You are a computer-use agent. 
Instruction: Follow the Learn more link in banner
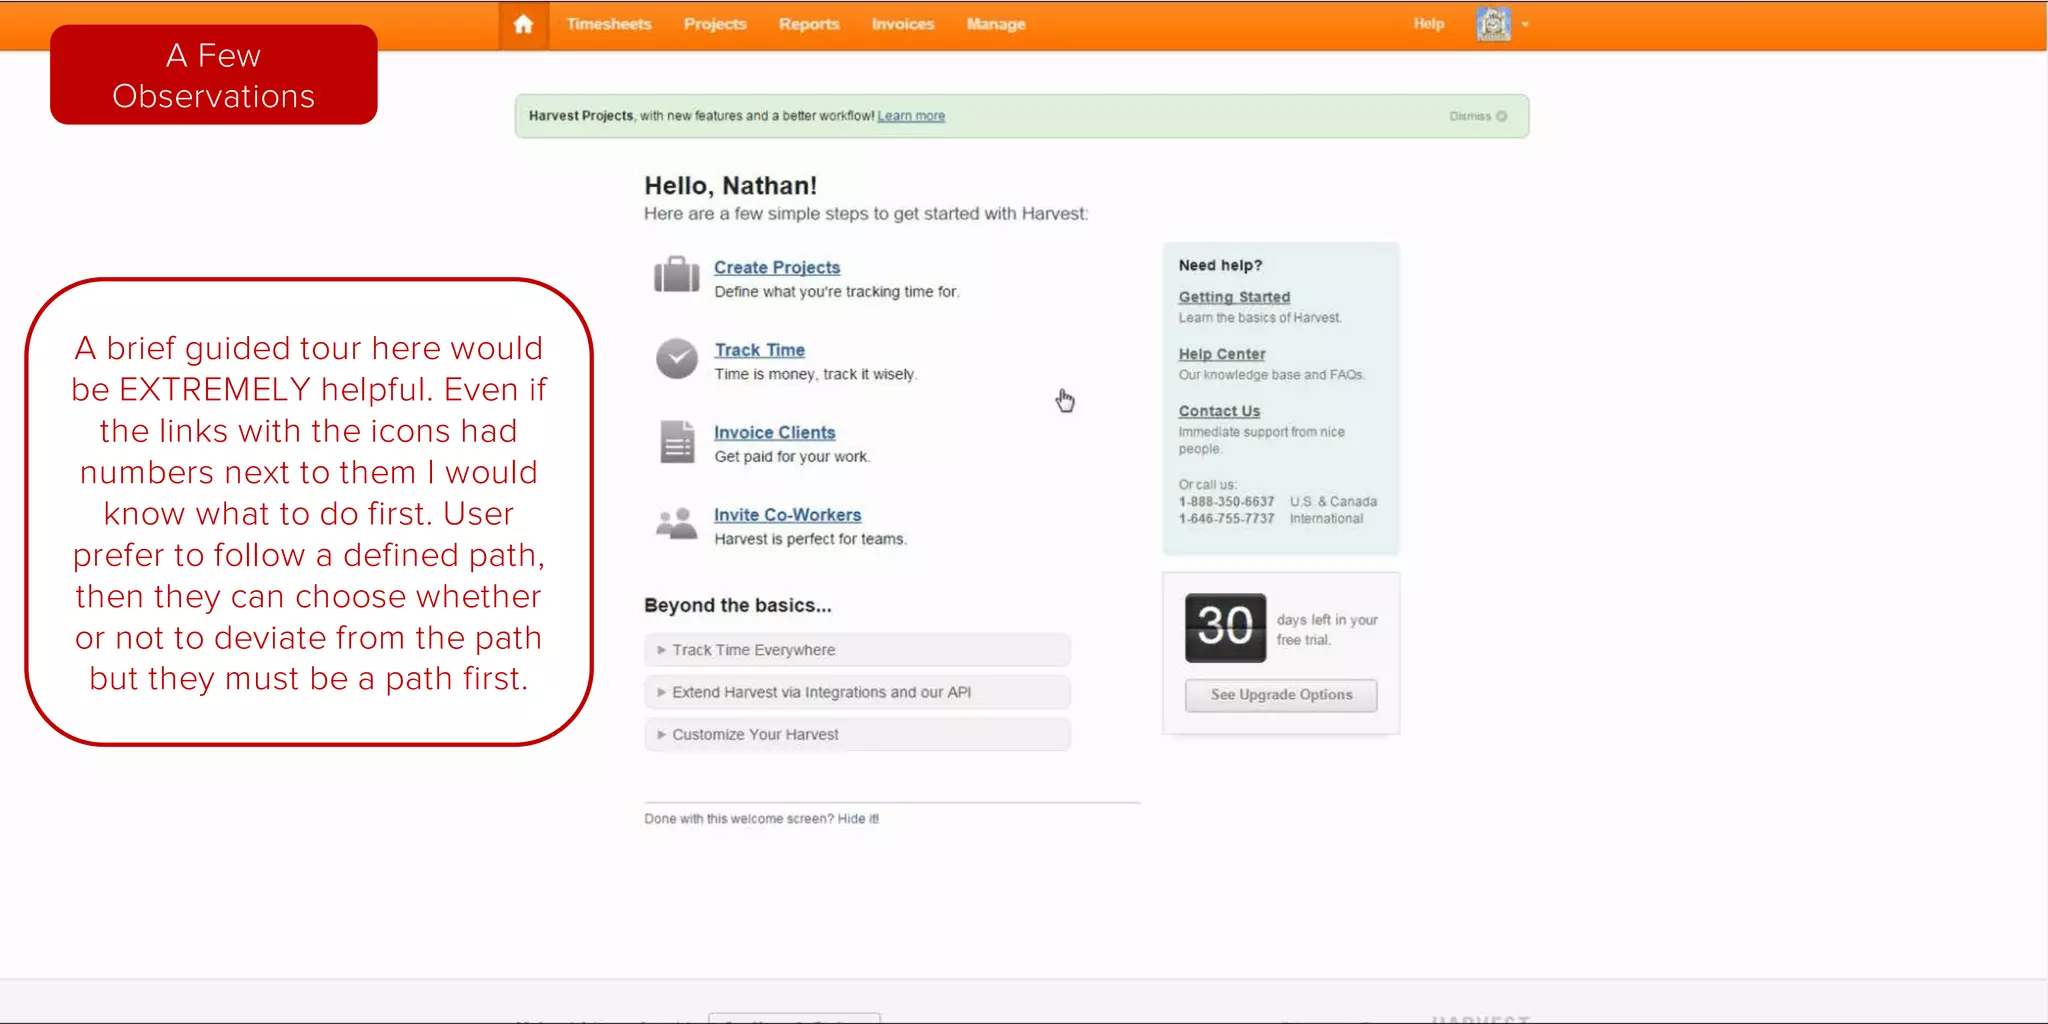[911, 116]
